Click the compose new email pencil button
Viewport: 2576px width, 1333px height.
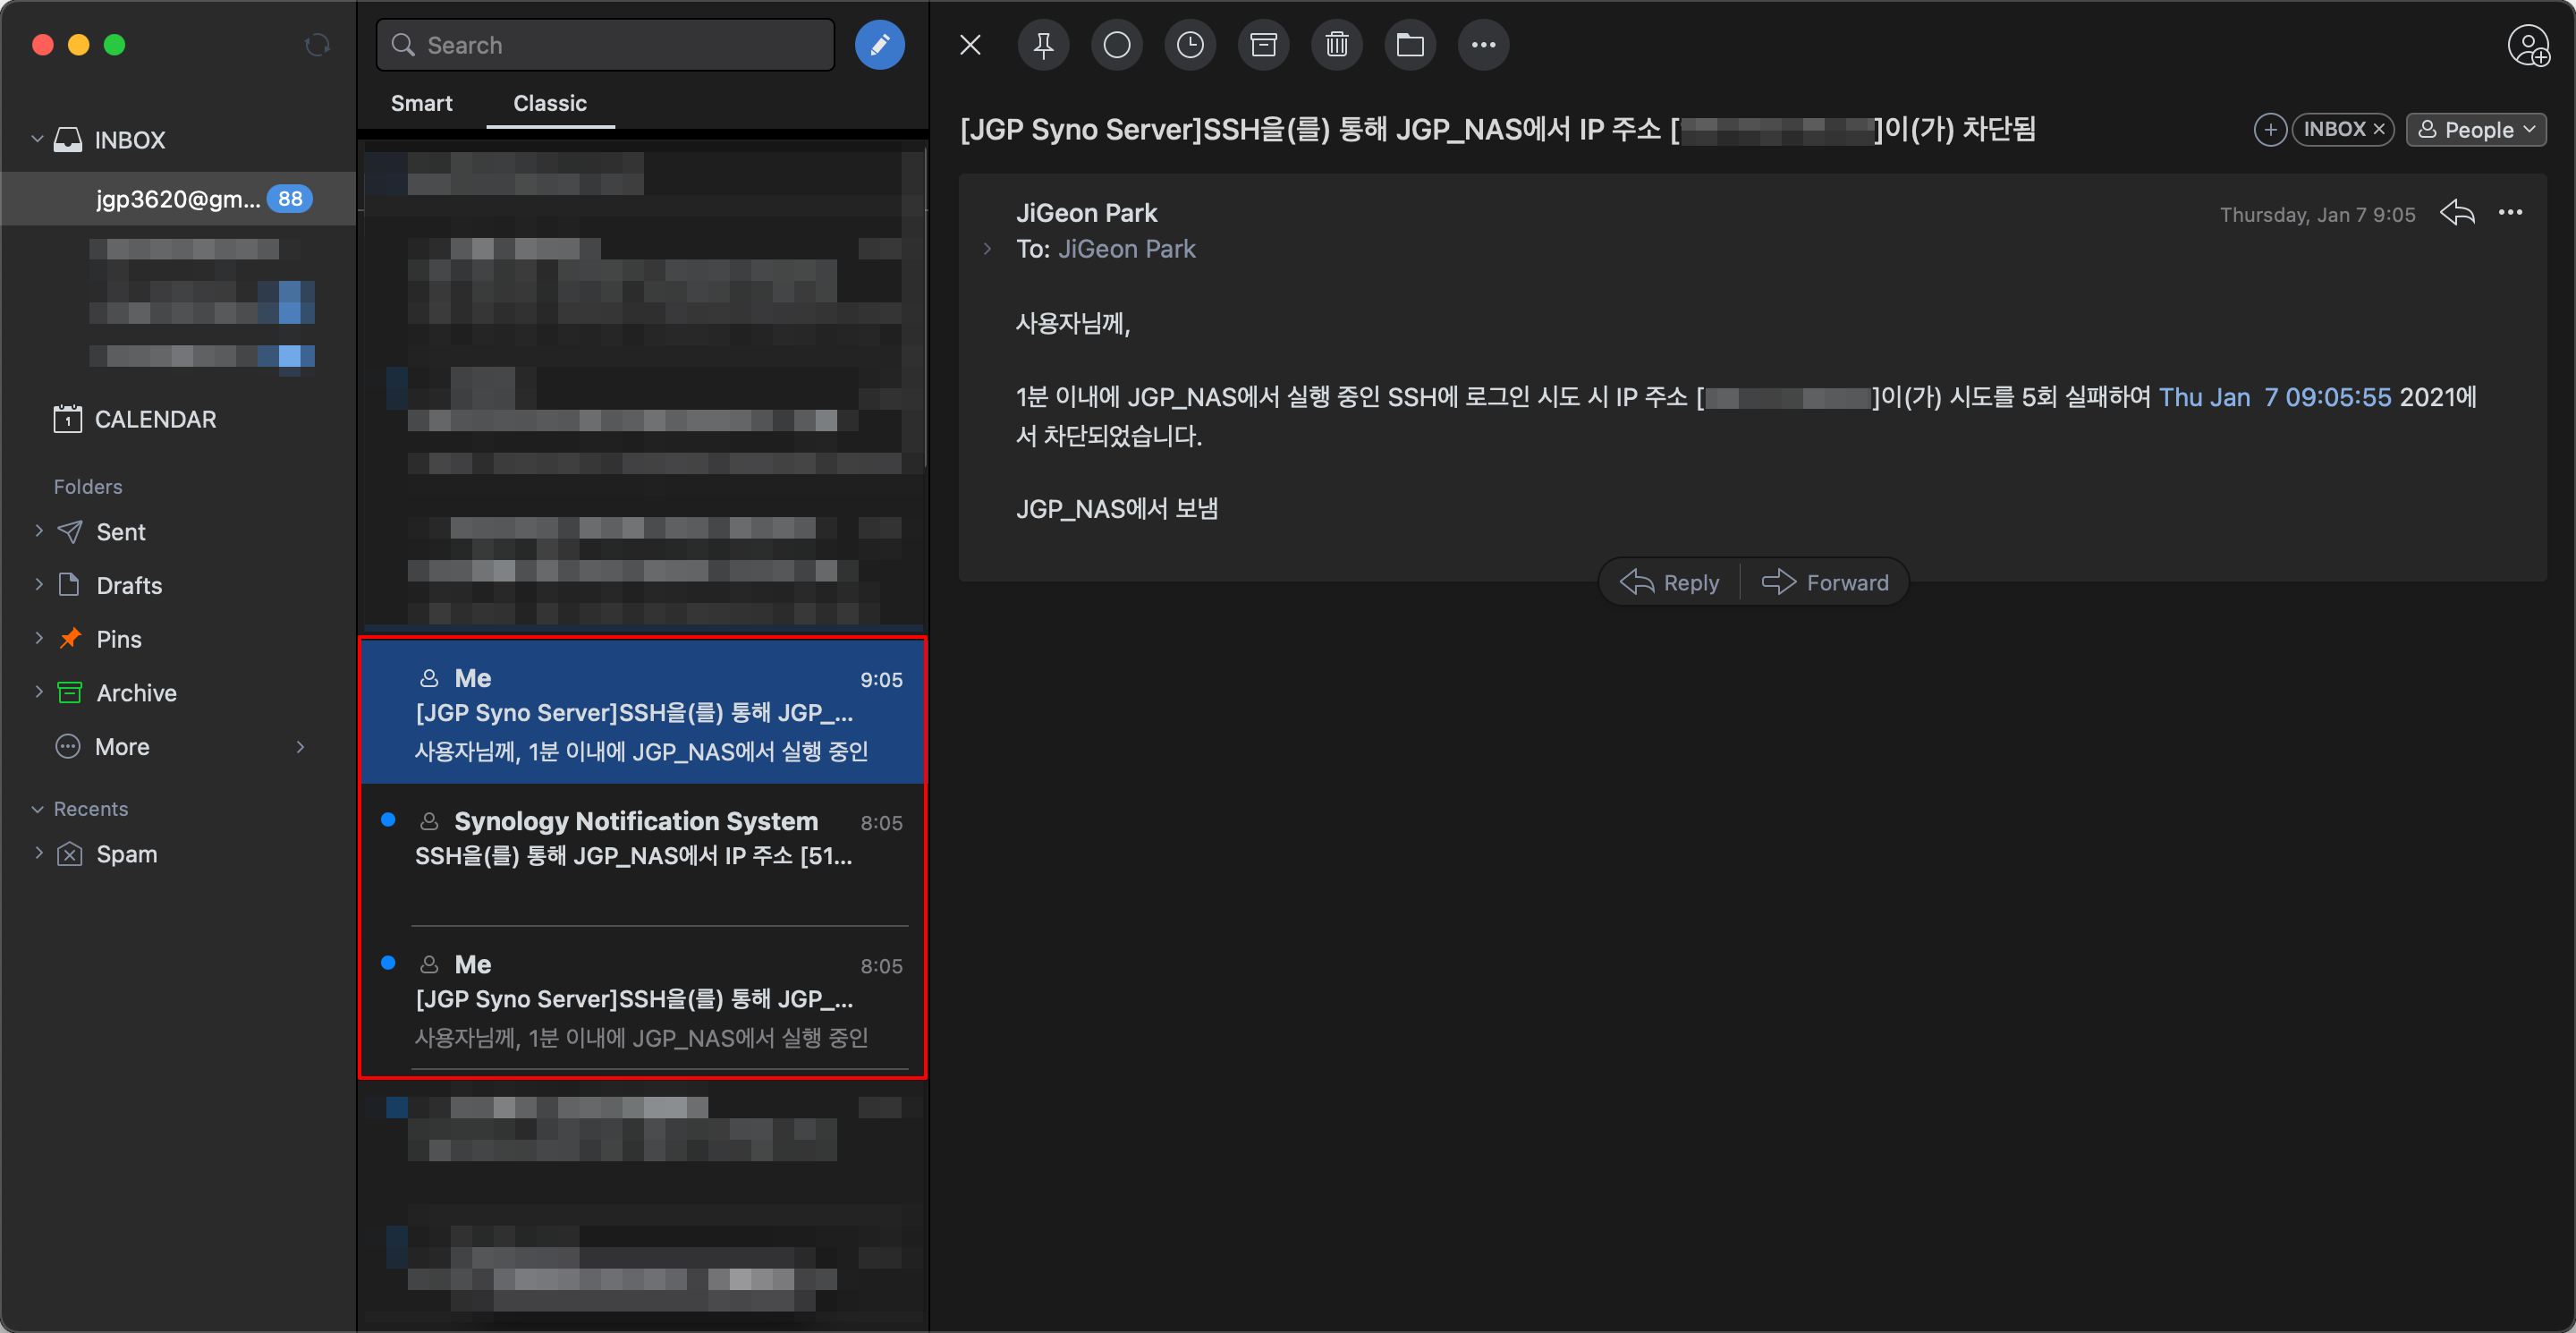click(879, 45)
